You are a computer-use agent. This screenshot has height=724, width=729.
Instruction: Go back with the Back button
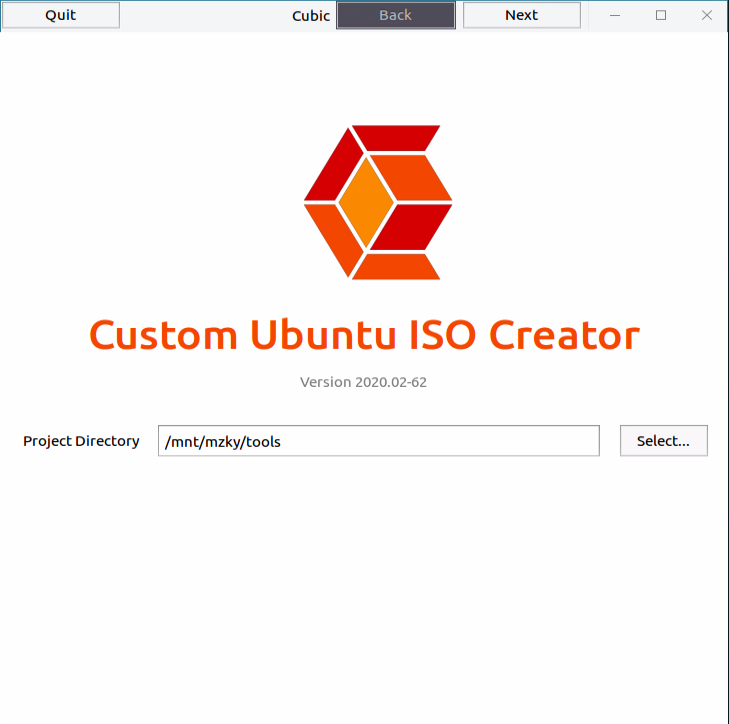[396, 15]
